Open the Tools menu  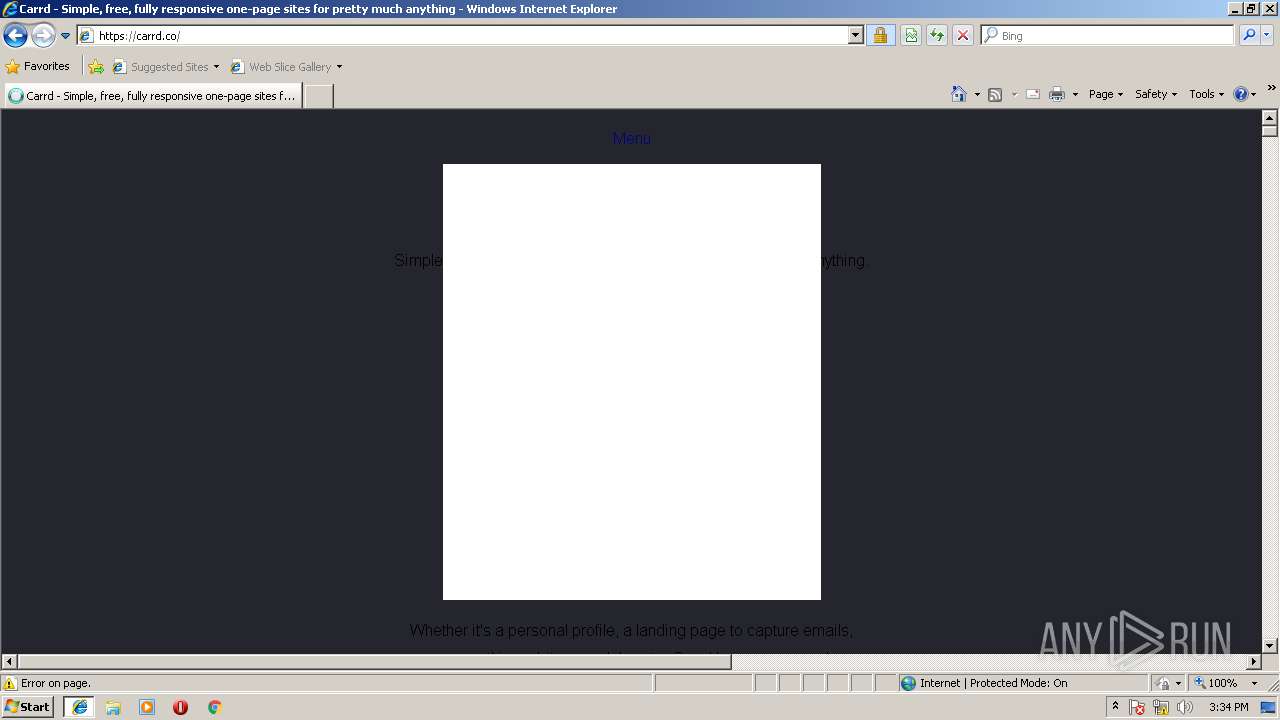click(x=1206, y=94)
